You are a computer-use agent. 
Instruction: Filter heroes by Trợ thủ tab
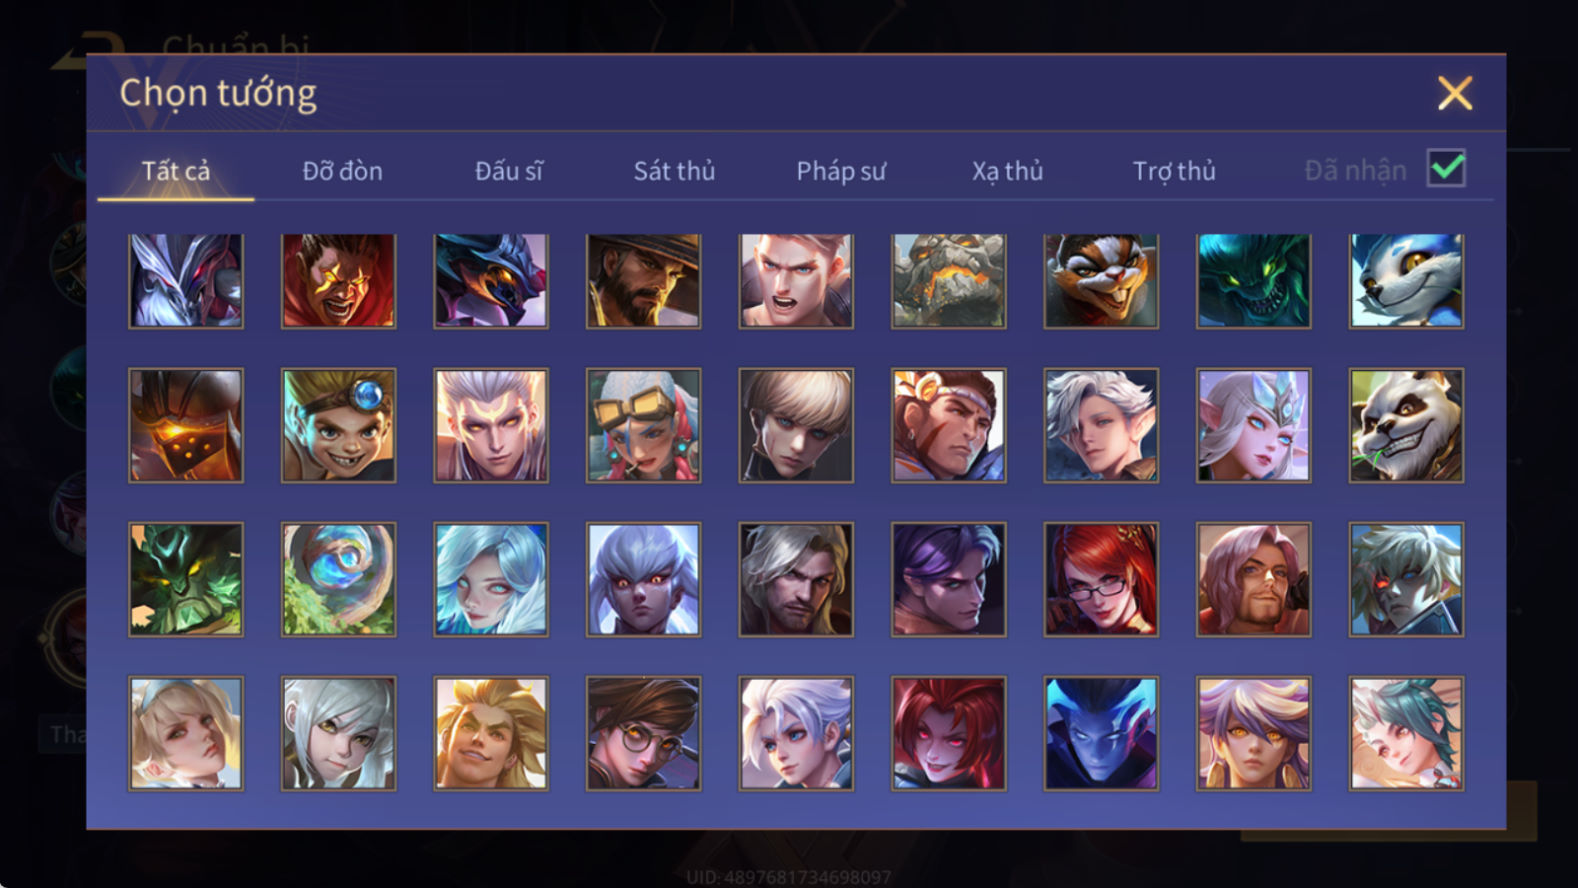1174,171
